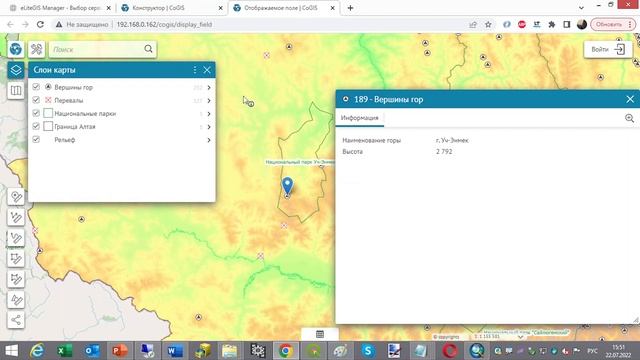This screenshot has height=360, width=640.
Task: Click the browser reload icon
Action: point(40,24)
